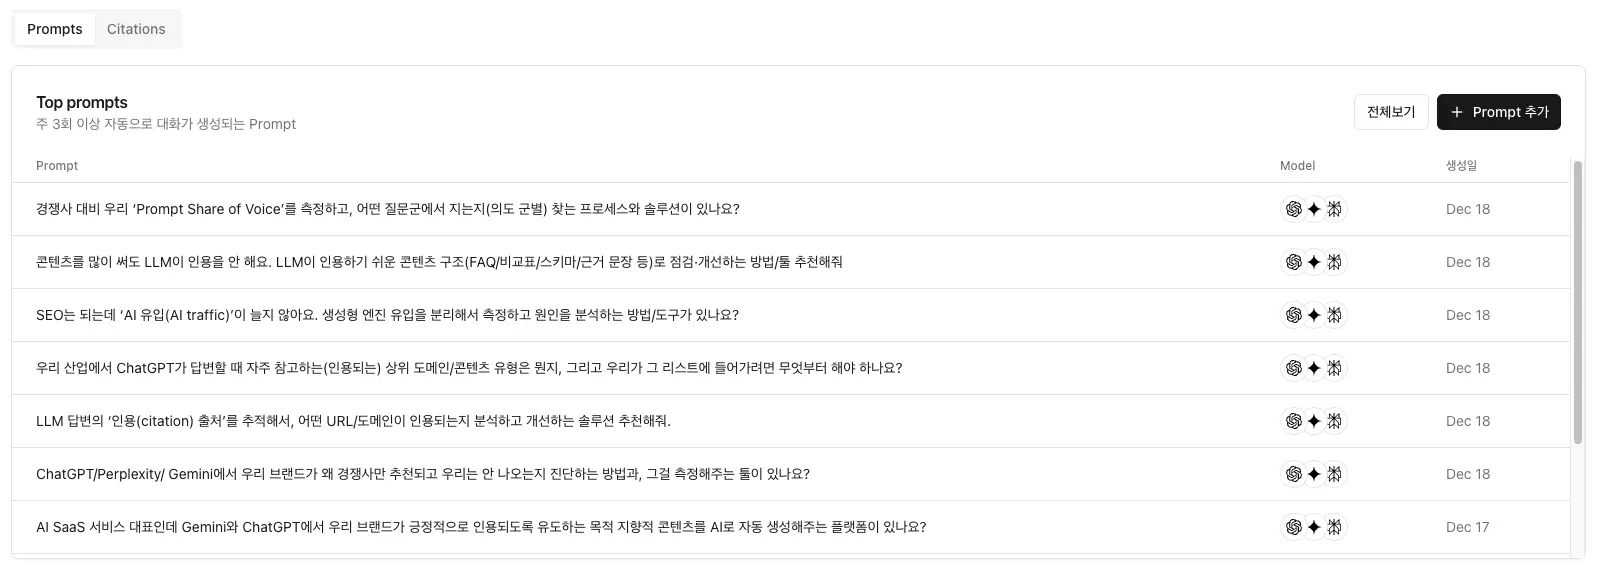Click the Model column header

click(x=1297, y=165)
